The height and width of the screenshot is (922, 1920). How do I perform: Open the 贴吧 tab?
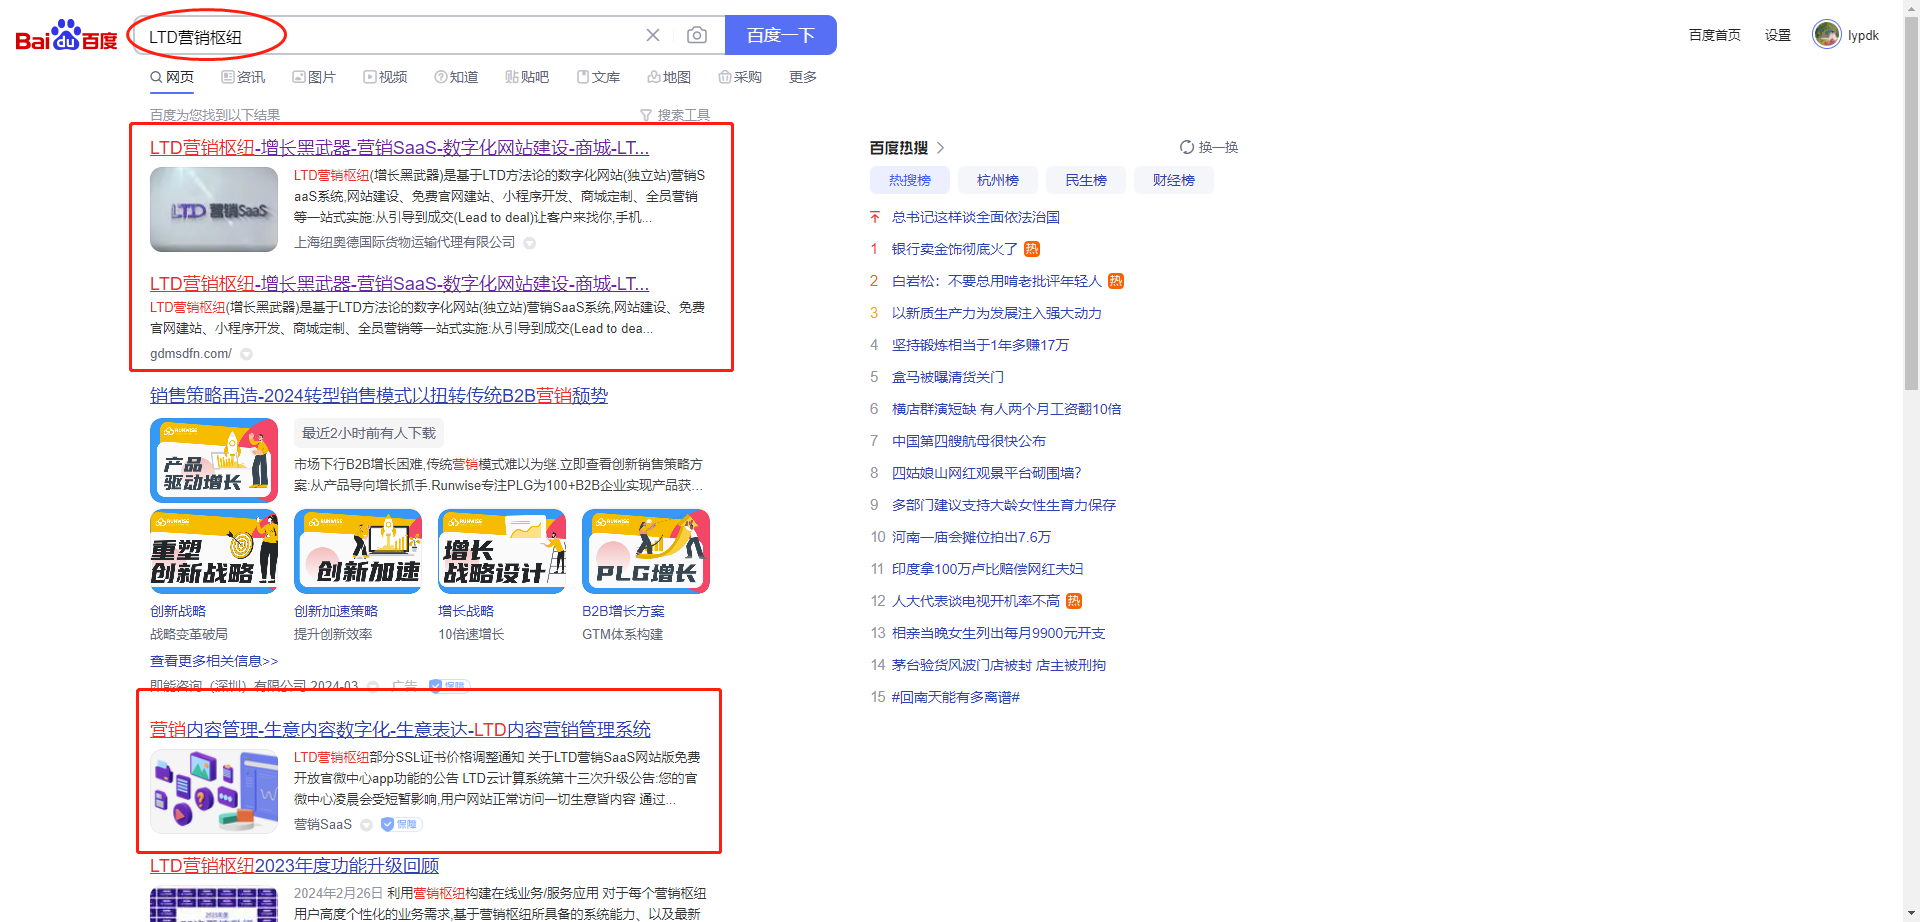(527, 77)
